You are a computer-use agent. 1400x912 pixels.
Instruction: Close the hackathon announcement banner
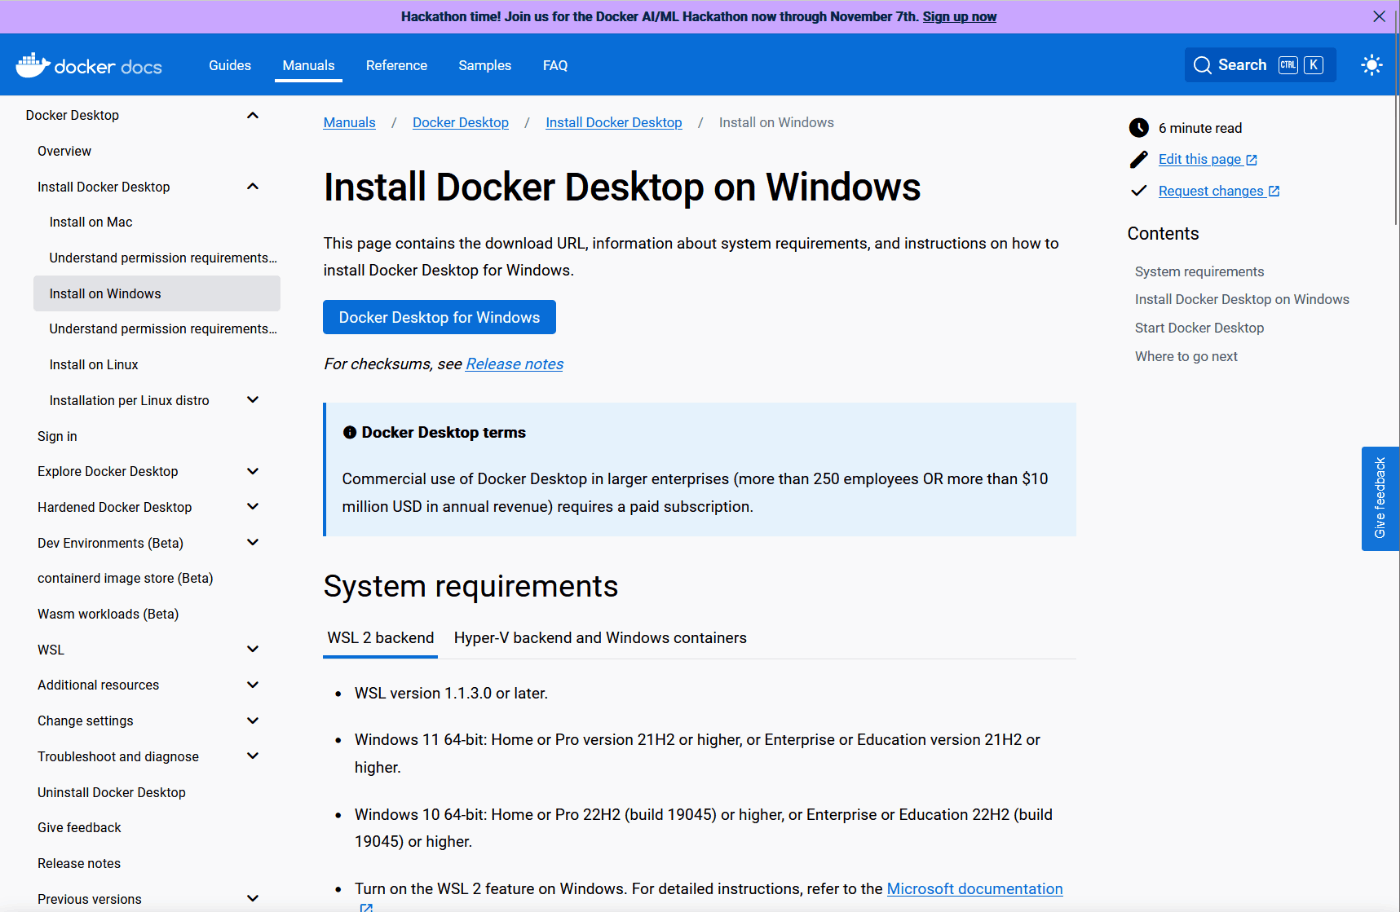point(1380,17)
